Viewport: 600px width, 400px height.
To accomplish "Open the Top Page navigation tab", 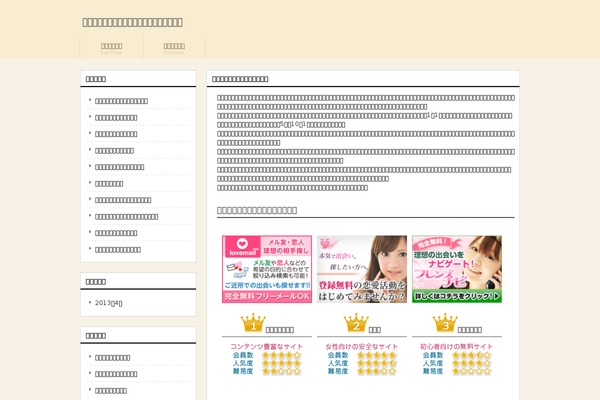I will (x=111, y=48).
